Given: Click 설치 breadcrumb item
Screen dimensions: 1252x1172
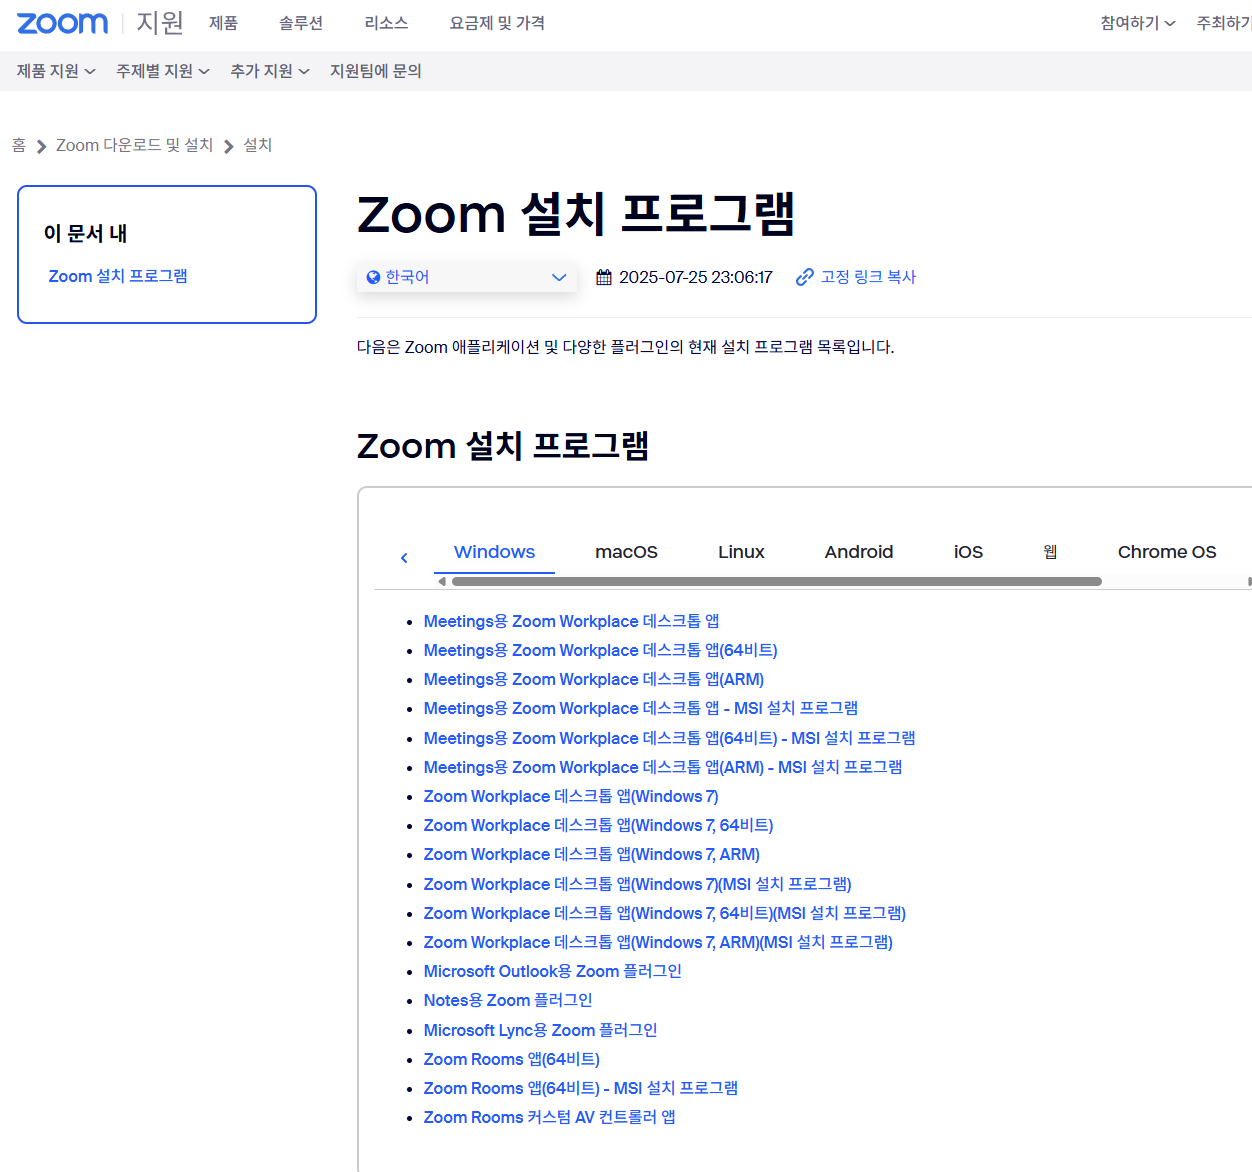Looking at the screenshot, I should tap(258, 146).
